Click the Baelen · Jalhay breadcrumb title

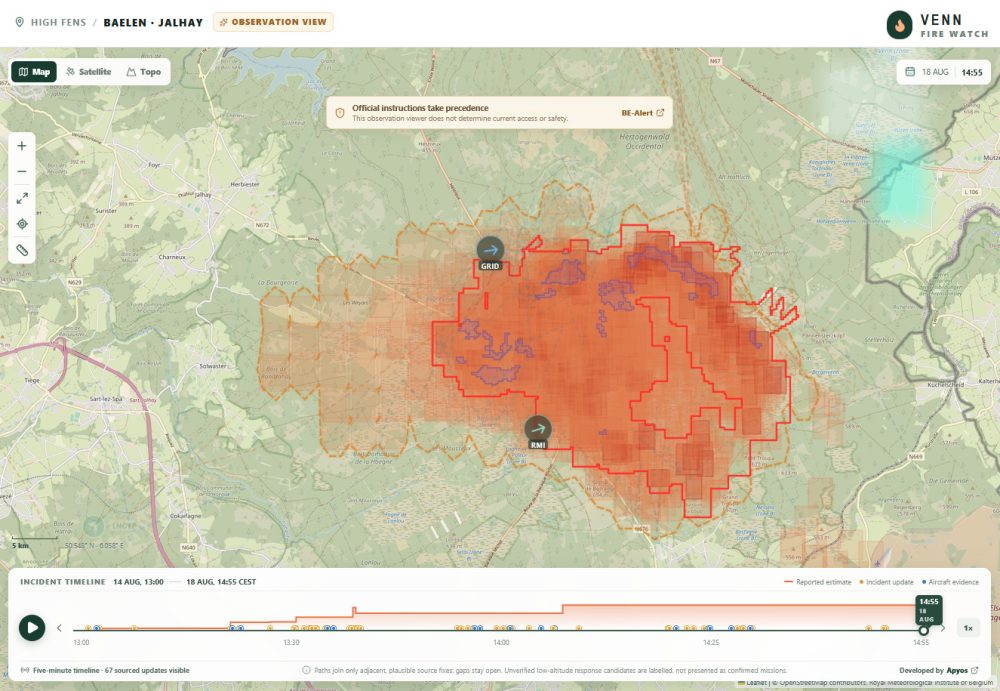pos(153,22)
